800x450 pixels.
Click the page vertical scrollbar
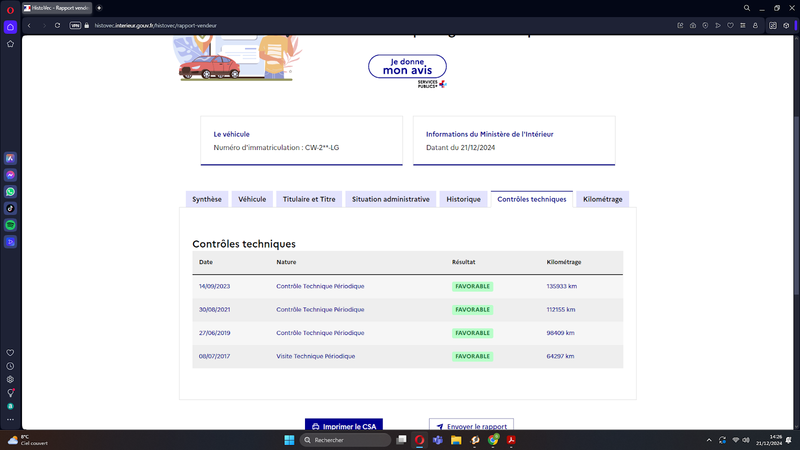[x=796, y=204]
